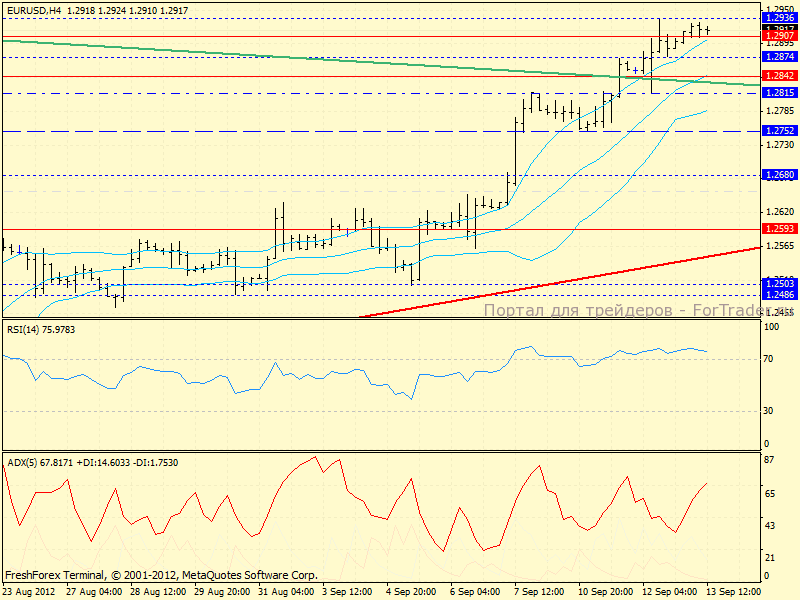Click the FreshForex Terminal copyright text
This screenshot has height=600, width=800.
click(x=161, y=576)
